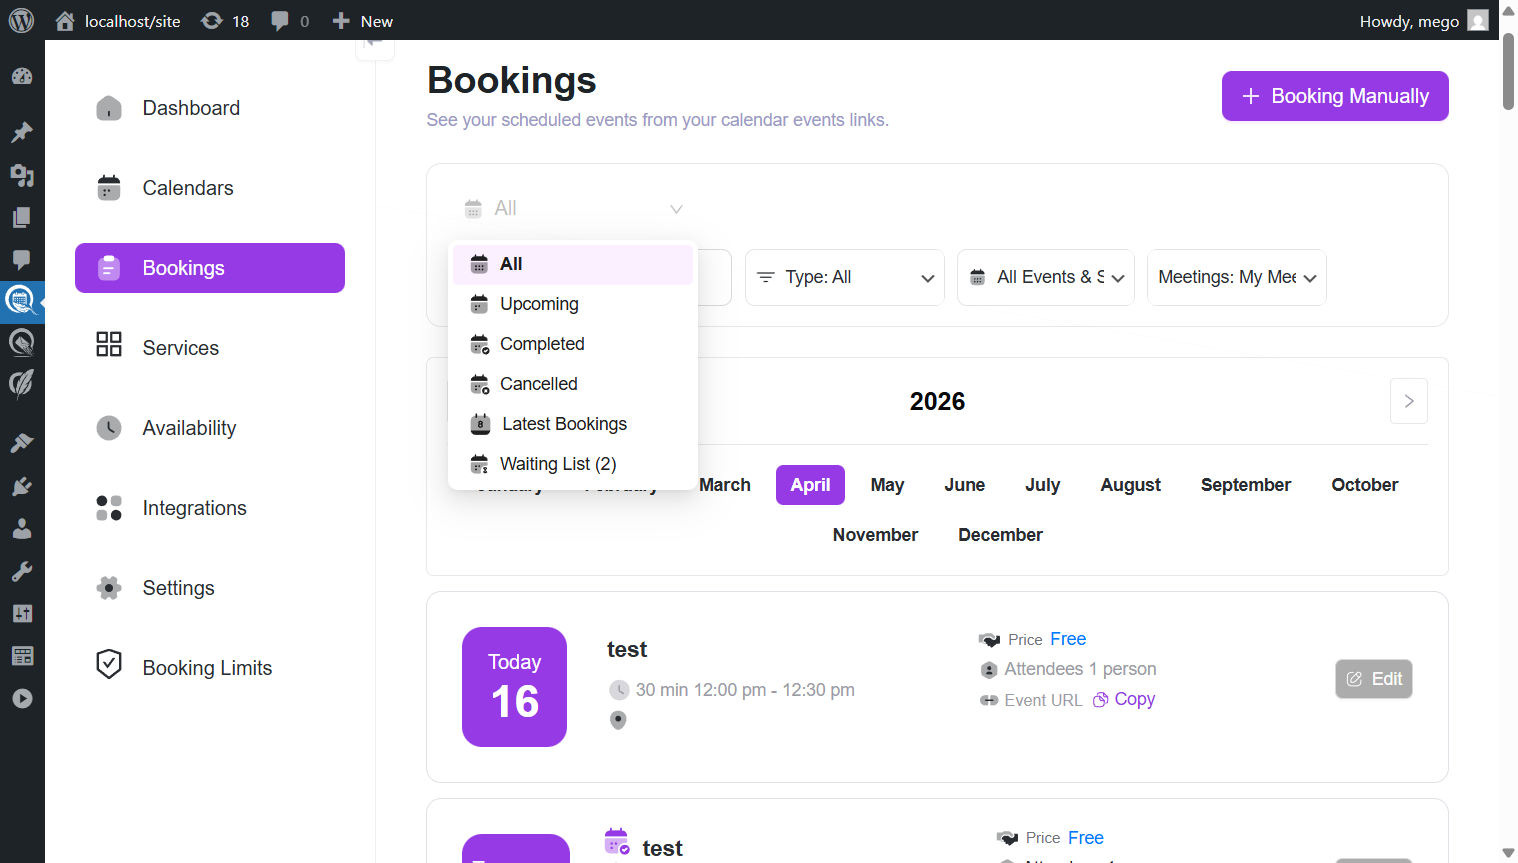Image resolution: width=1518 pixels, height=863 pixels.
Task: Select Upcoming from the booking status menu
Action: (x=538, y=304)
